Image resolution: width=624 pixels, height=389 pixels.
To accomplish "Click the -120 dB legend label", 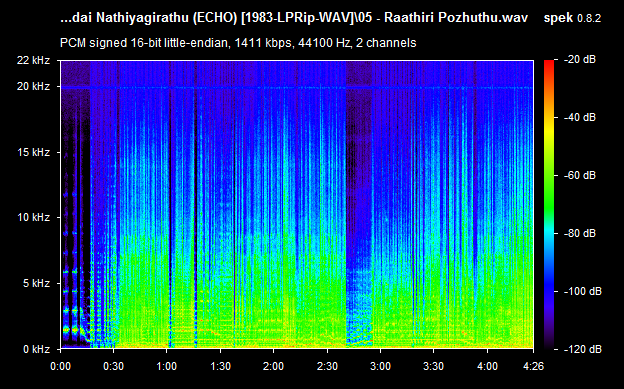I will click(x=583, y=349).
